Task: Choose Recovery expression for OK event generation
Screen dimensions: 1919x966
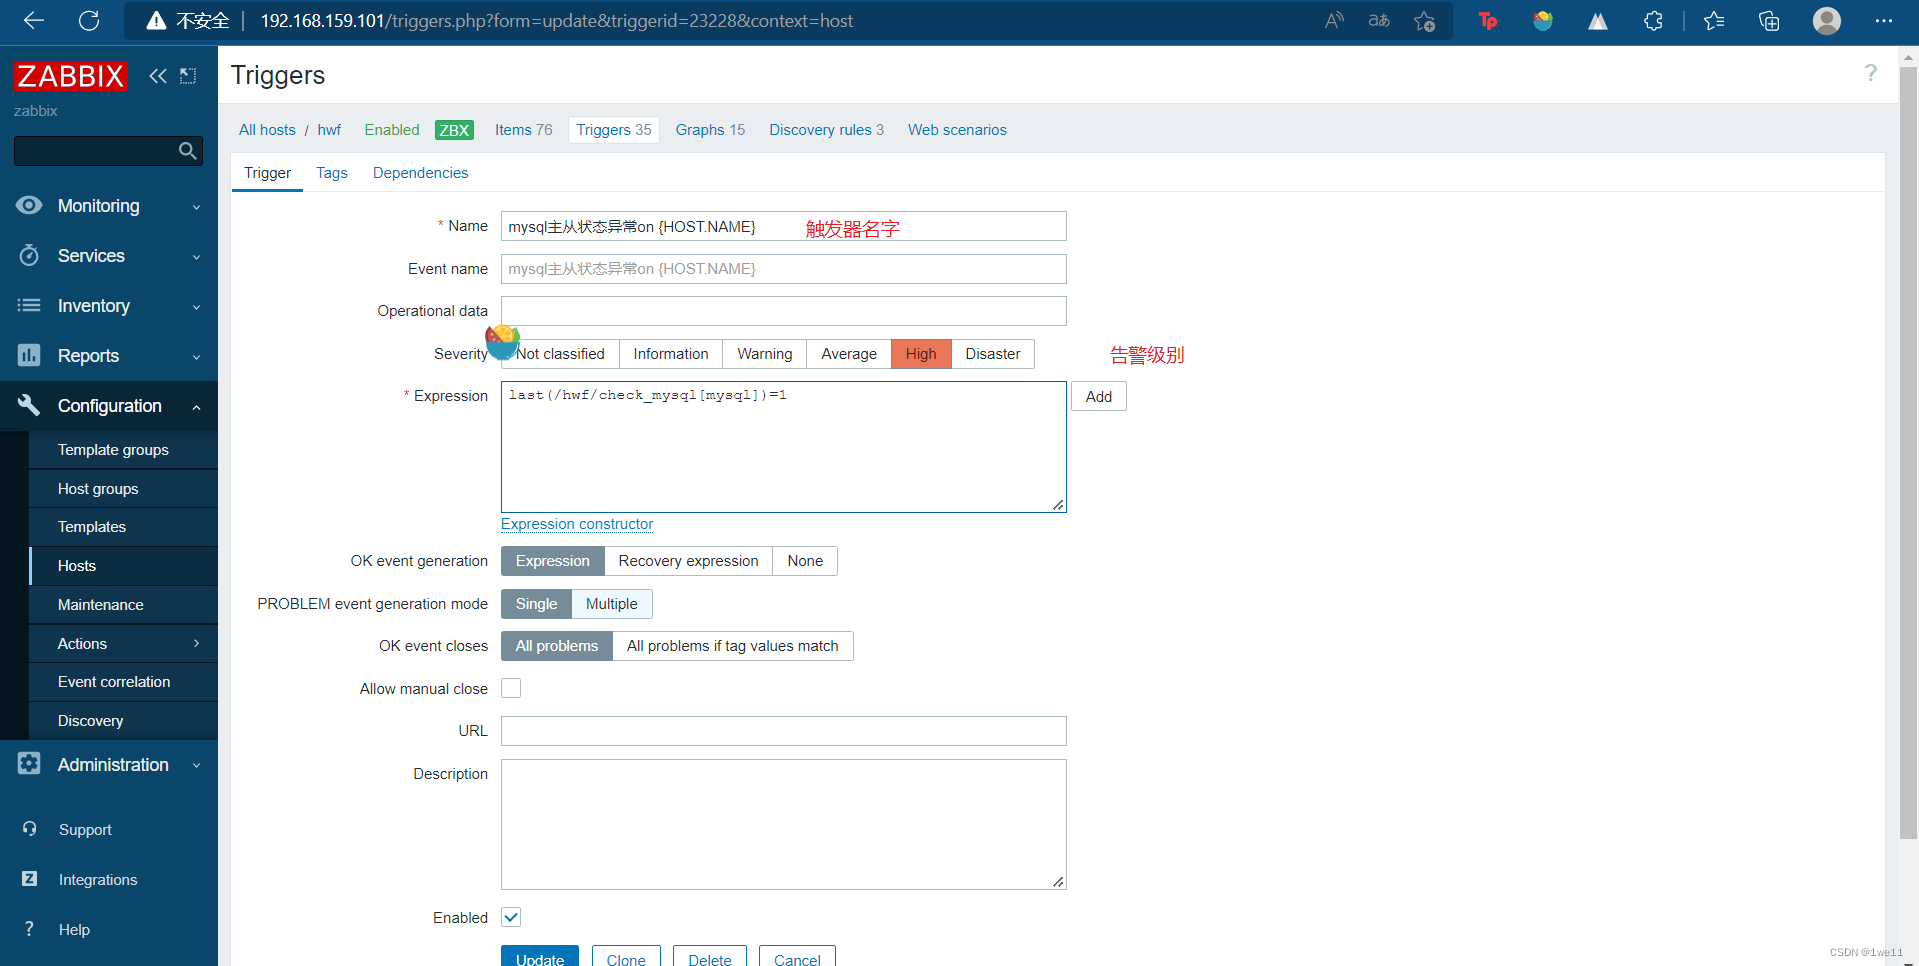Action: [688, 561]
